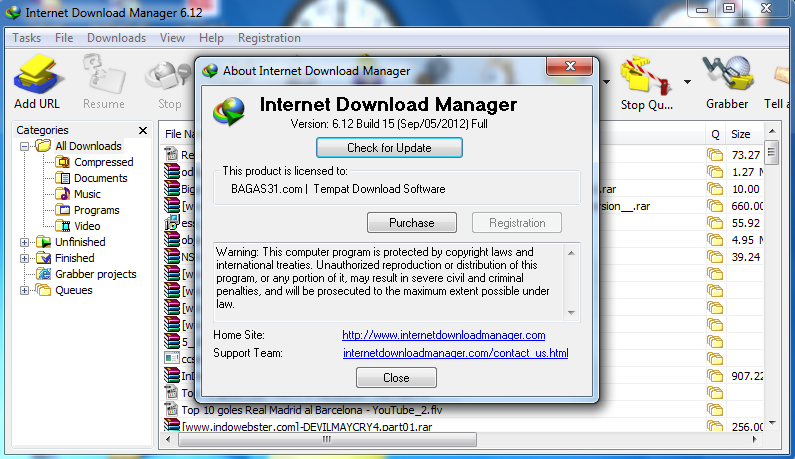Expand the Unfinished tree node
This screenshot has width=795, height=459.
(x=24, y=242)
